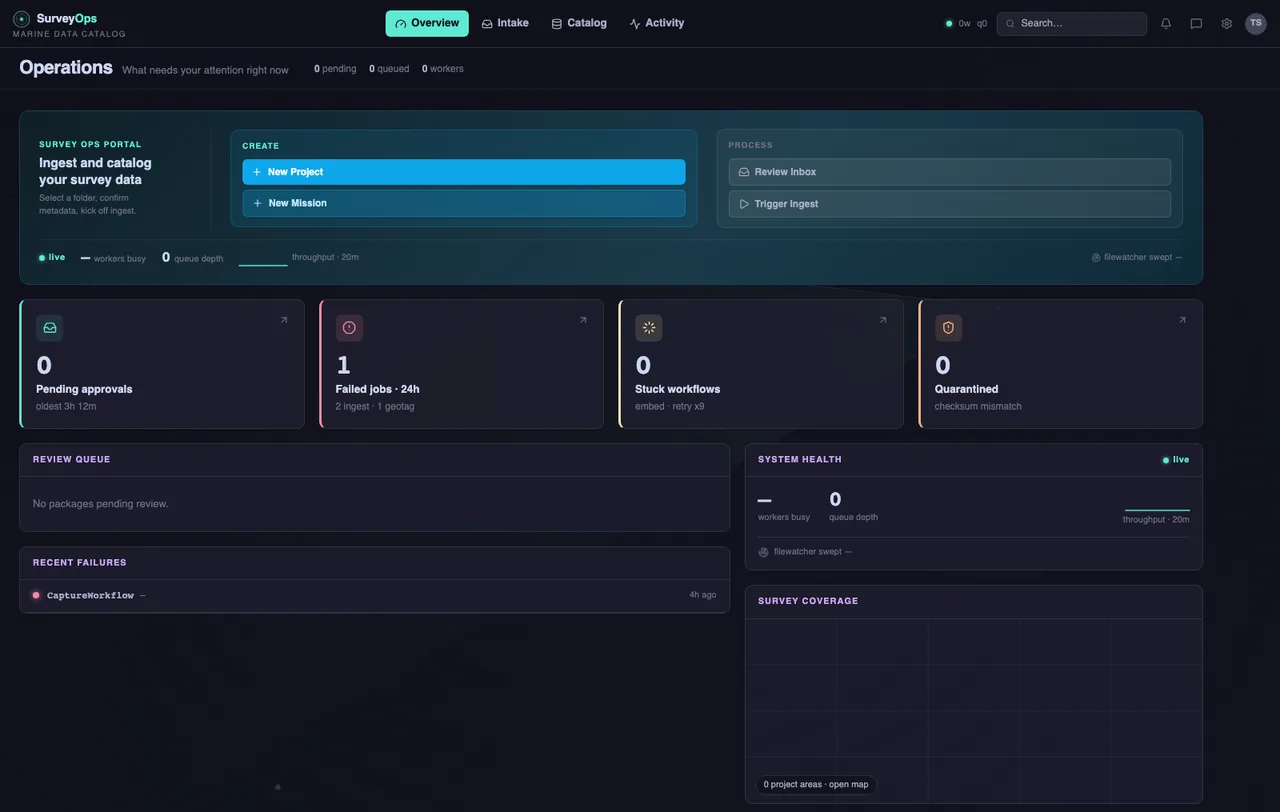The height and width of the screenshot is (812, 1280).
Task: Click the Failed jobs alert icon
Action: pos(349,328)
